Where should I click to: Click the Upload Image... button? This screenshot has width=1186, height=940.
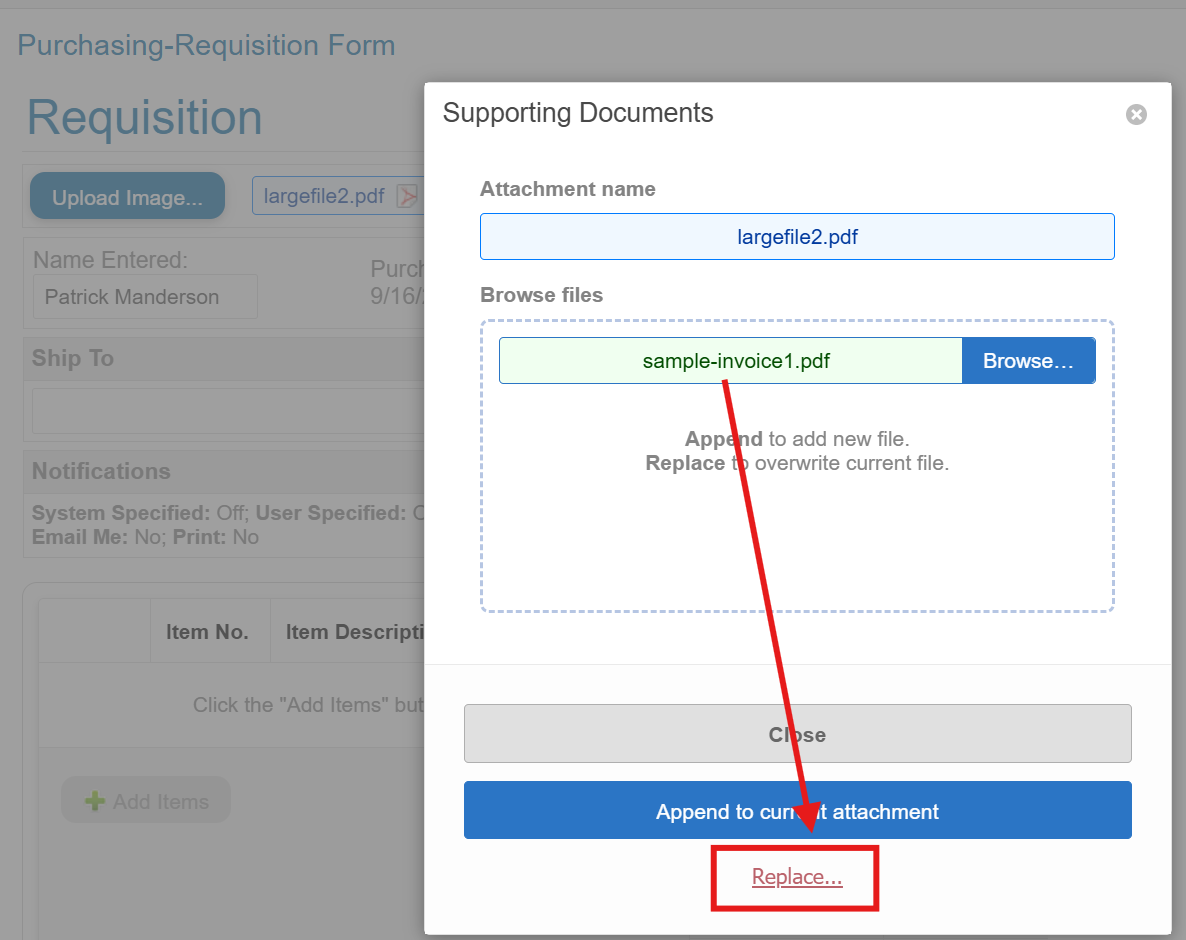pyautogui.click(x=127, y=197)
